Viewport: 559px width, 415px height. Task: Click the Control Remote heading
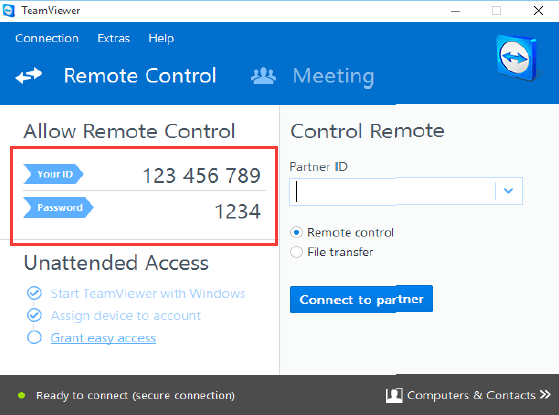[x=368, y=131]
